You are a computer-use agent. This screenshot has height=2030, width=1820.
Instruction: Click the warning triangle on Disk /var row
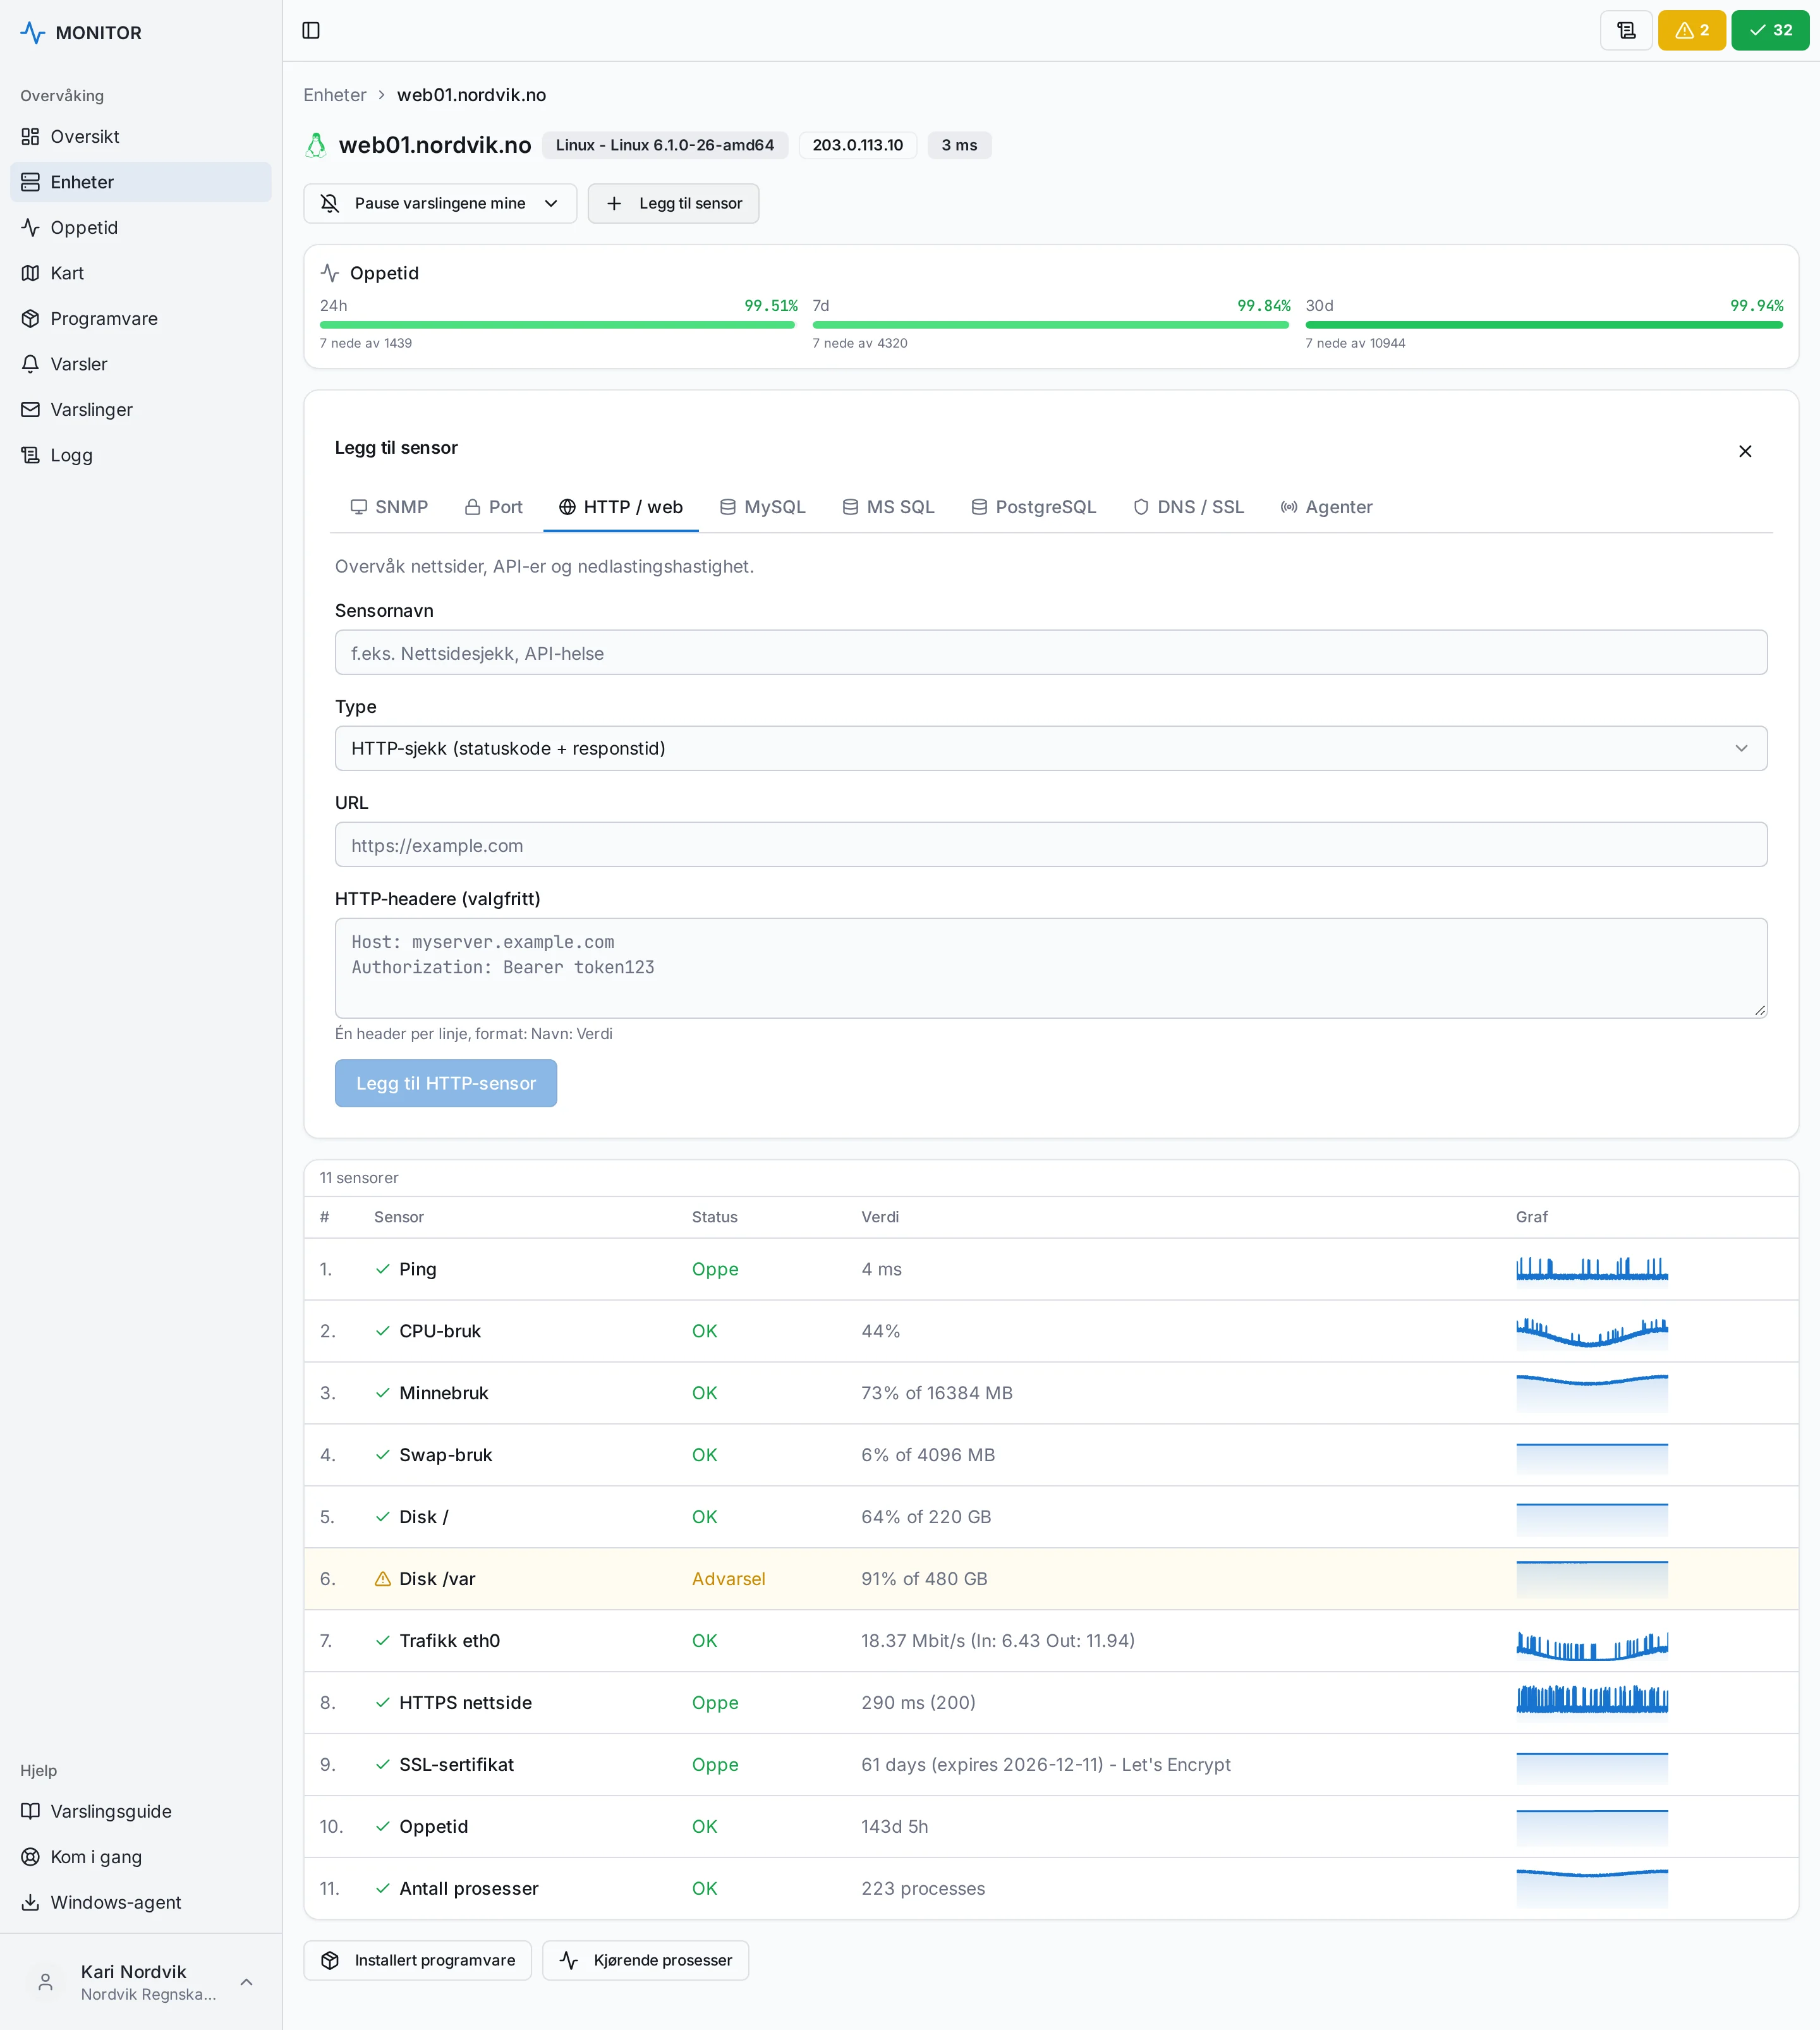pos(382,1578)
